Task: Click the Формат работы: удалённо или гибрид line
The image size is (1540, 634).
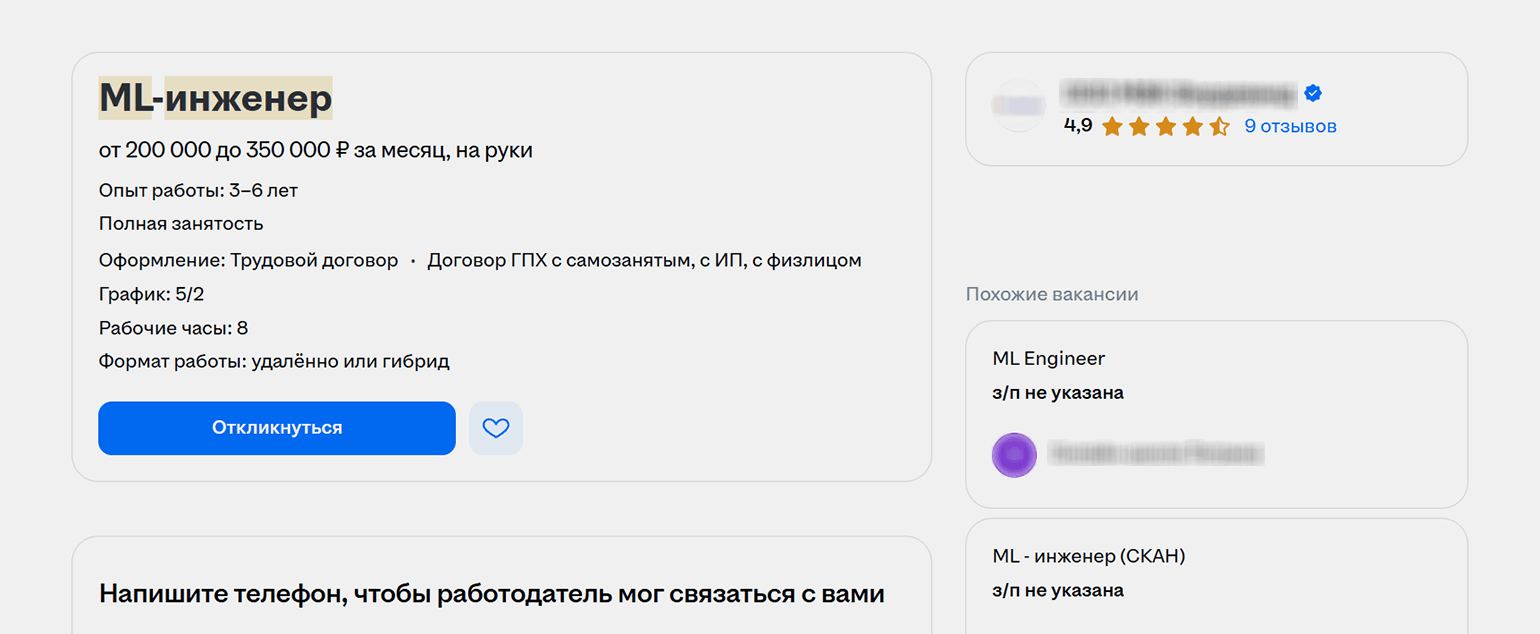Action: pos(274,362)
